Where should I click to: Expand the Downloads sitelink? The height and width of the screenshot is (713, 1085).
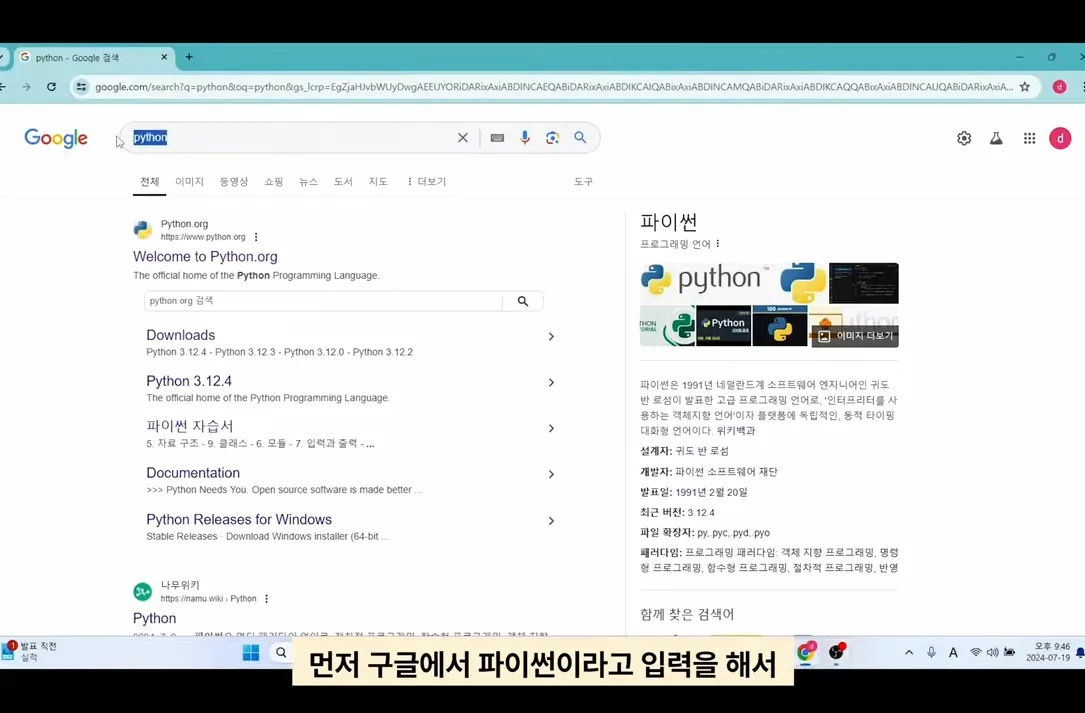551,336
